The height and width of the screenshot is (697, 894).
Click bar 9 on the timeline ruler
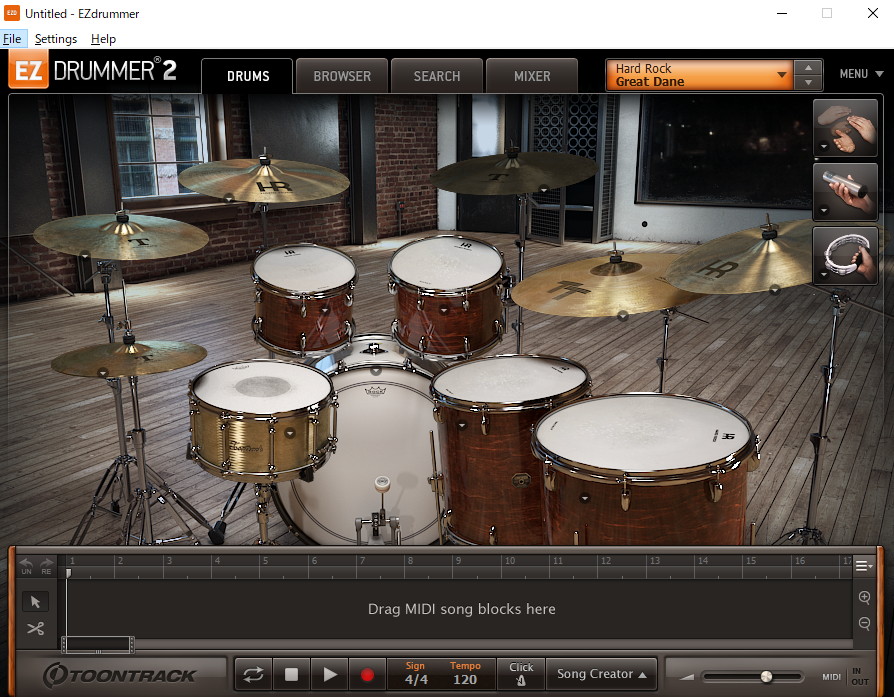458,561
